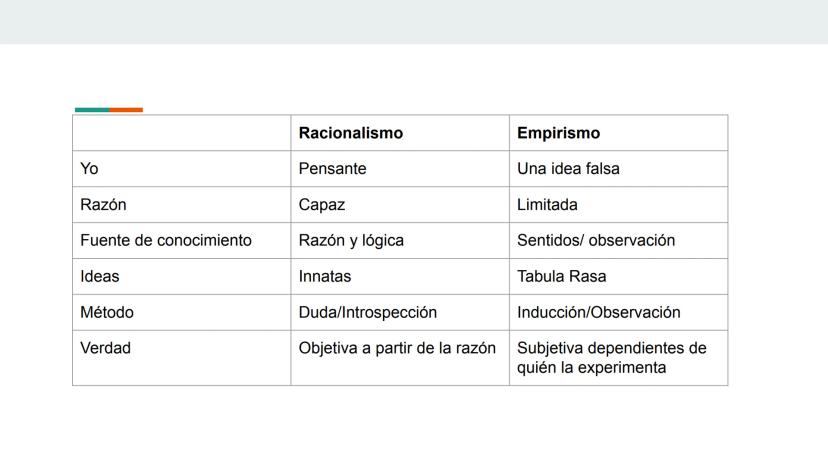Select the Método row label
The height and width of the screenshot is (466, 828).
pyautogui.click(x=107, y=313)
